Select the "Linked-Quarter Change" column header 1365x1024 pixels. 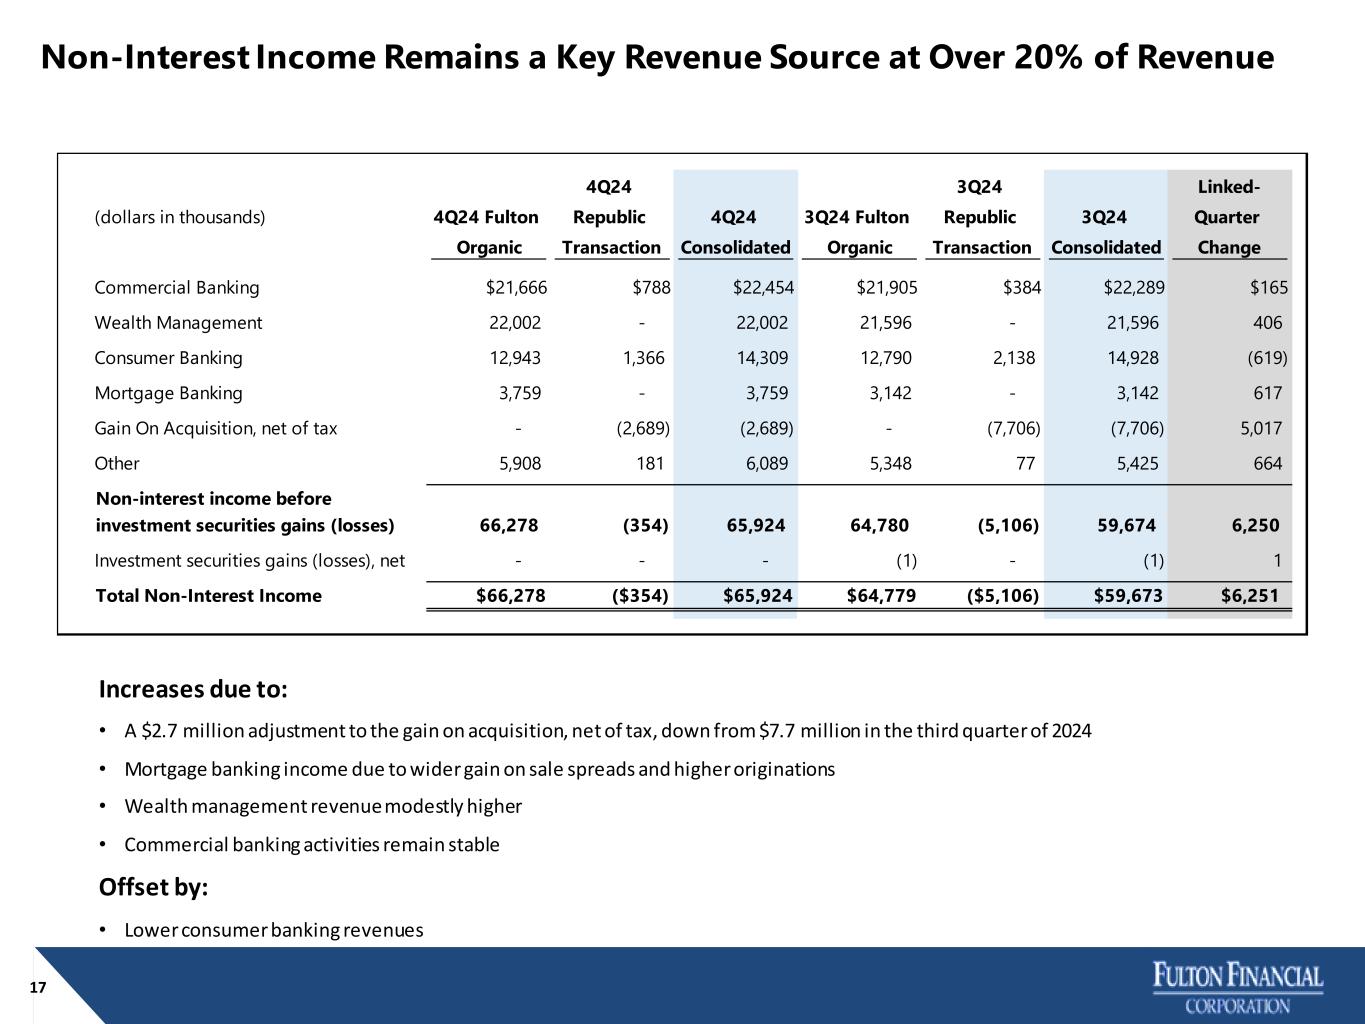(1229, 217)
